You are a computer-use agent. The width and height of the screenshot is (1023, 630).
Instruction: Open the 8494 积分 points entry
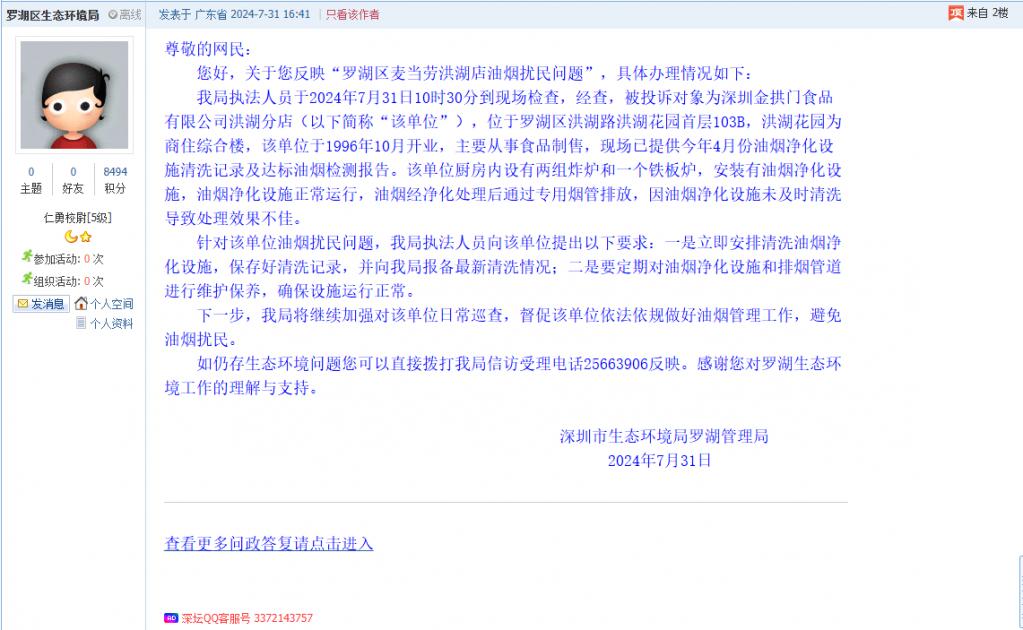115,180
